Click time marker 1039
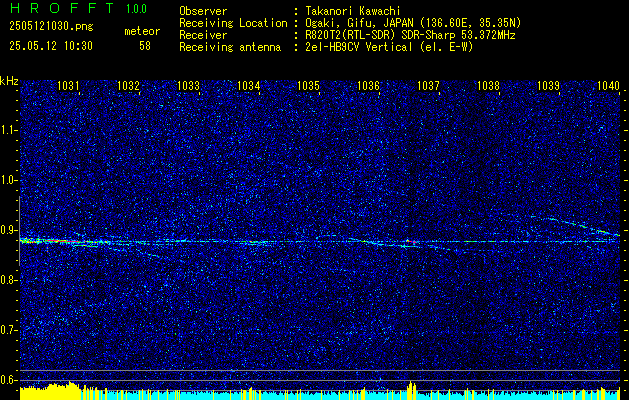This screenshot has height=400, width=629. pos(548,85)
